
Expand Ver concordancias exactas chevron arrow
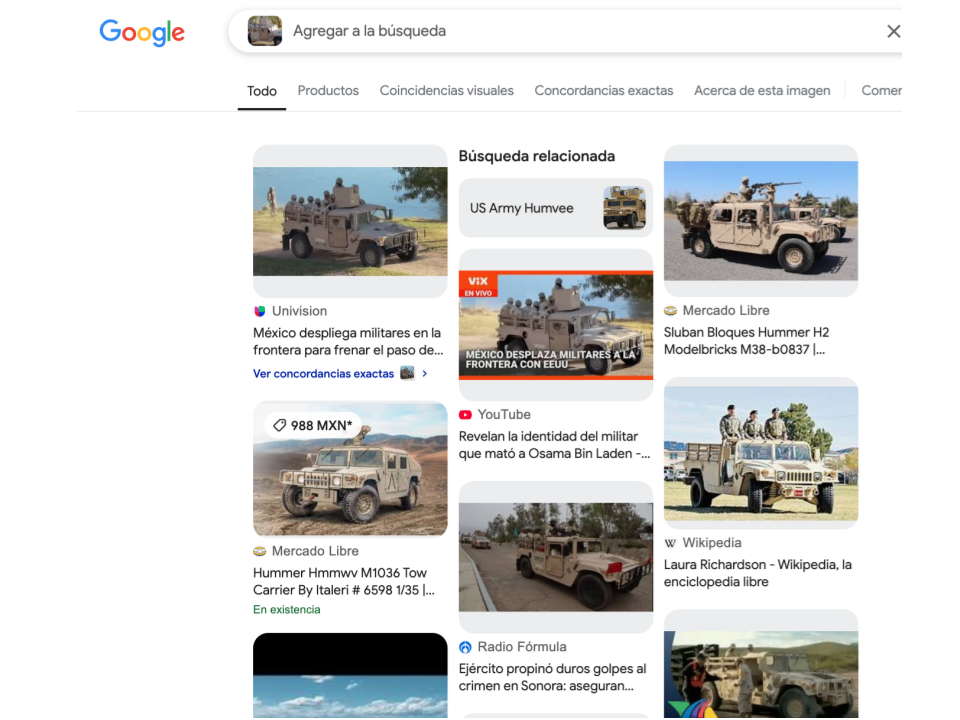(424, 373)
